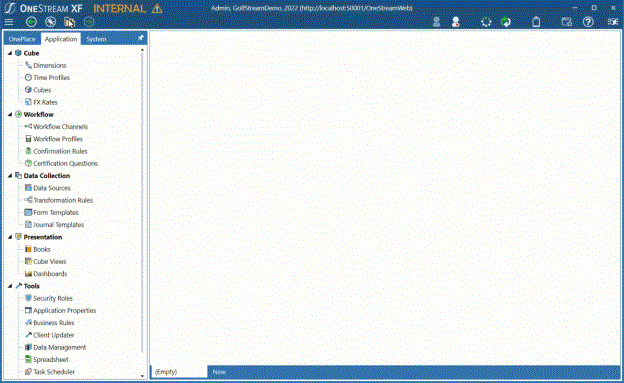624x383 pixels.
Task: Collapse the Tools tree group
Action: click(10, 286)
